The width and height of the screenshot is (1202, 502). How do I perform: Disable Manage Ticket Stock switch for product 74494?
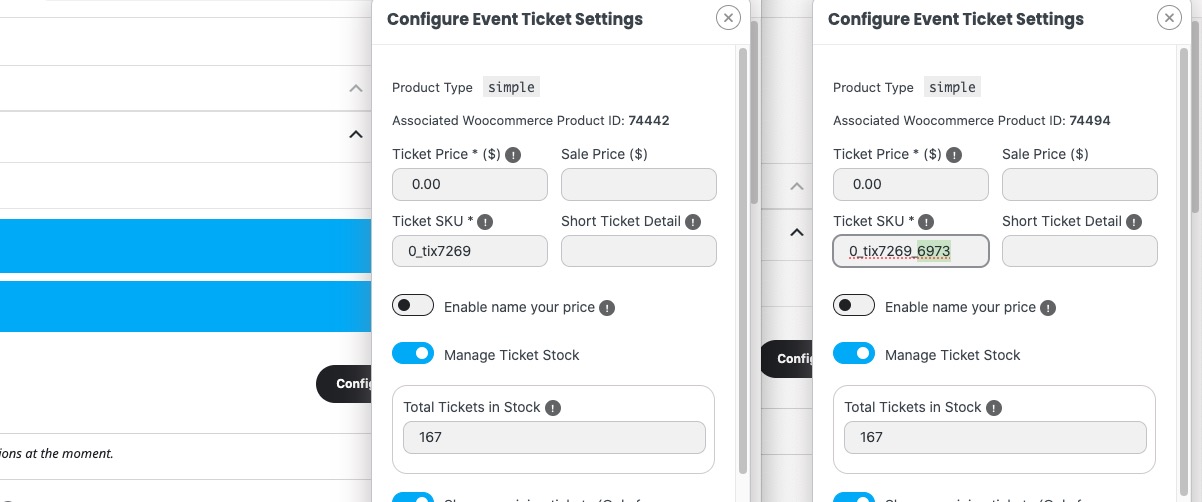(854, 353)
